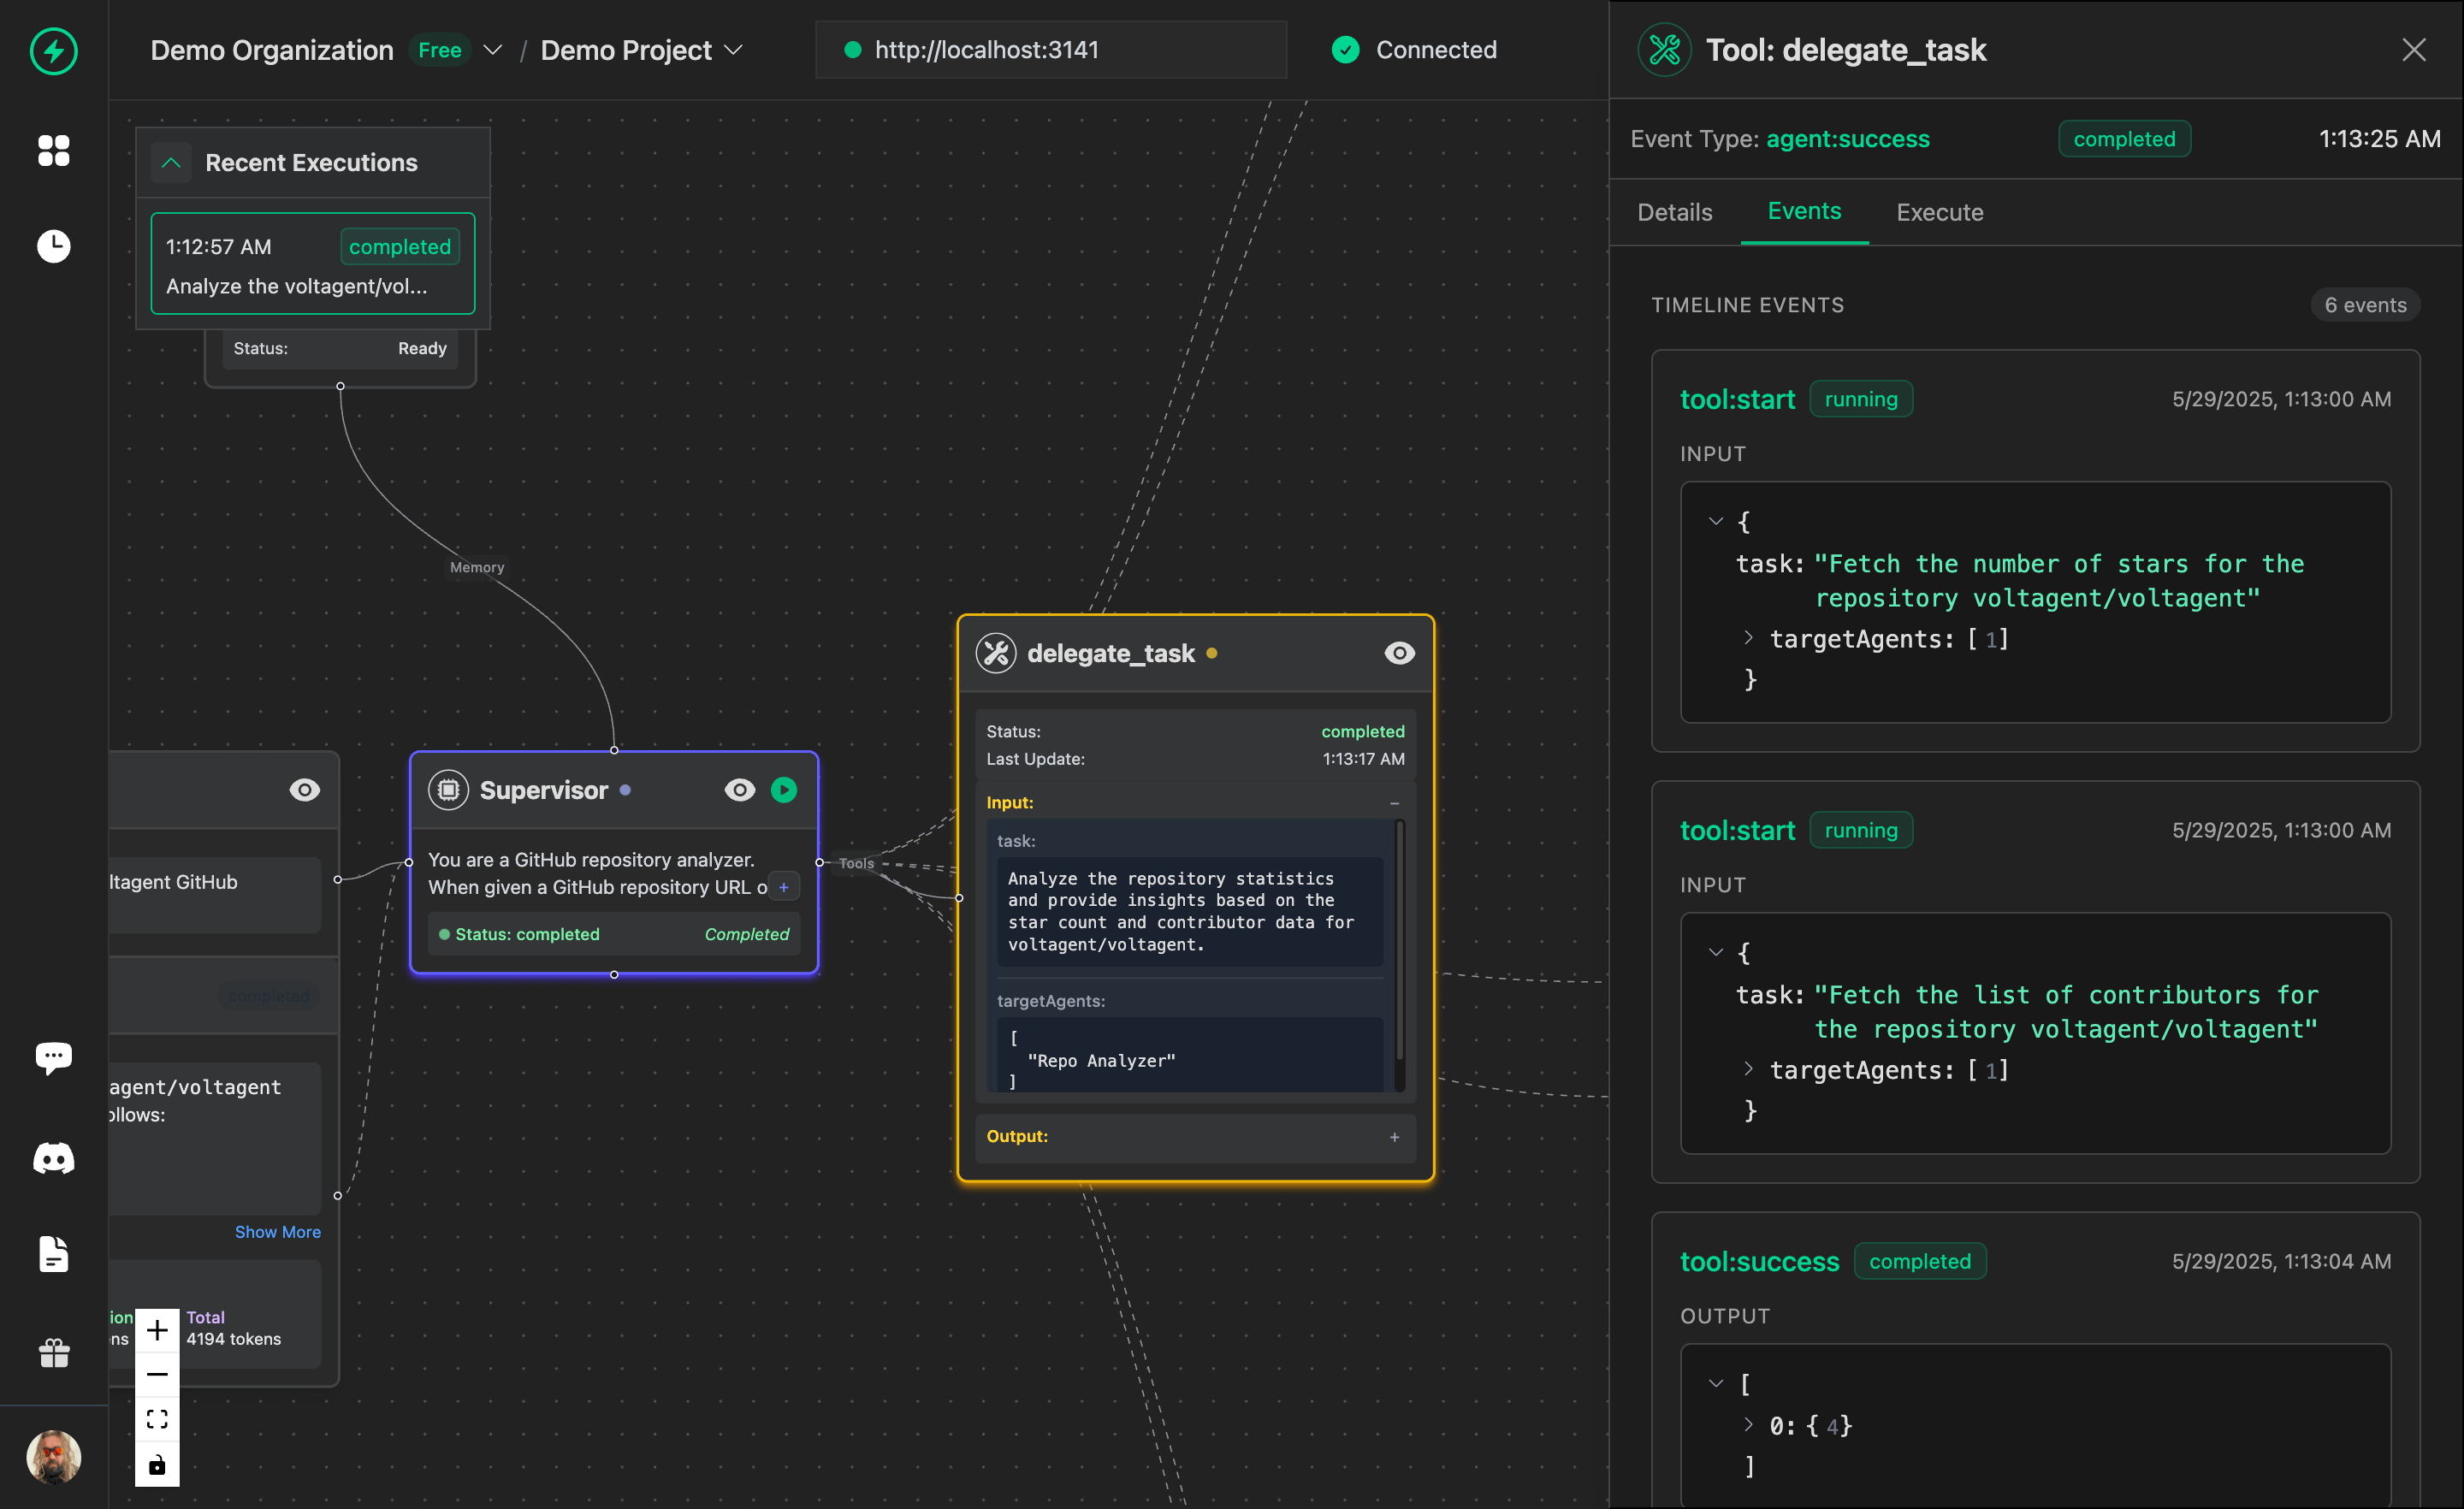Collapse the tool:success output array
The height and width of the screenshot is (1509, 2464).
click(x=1716, y=1383)
